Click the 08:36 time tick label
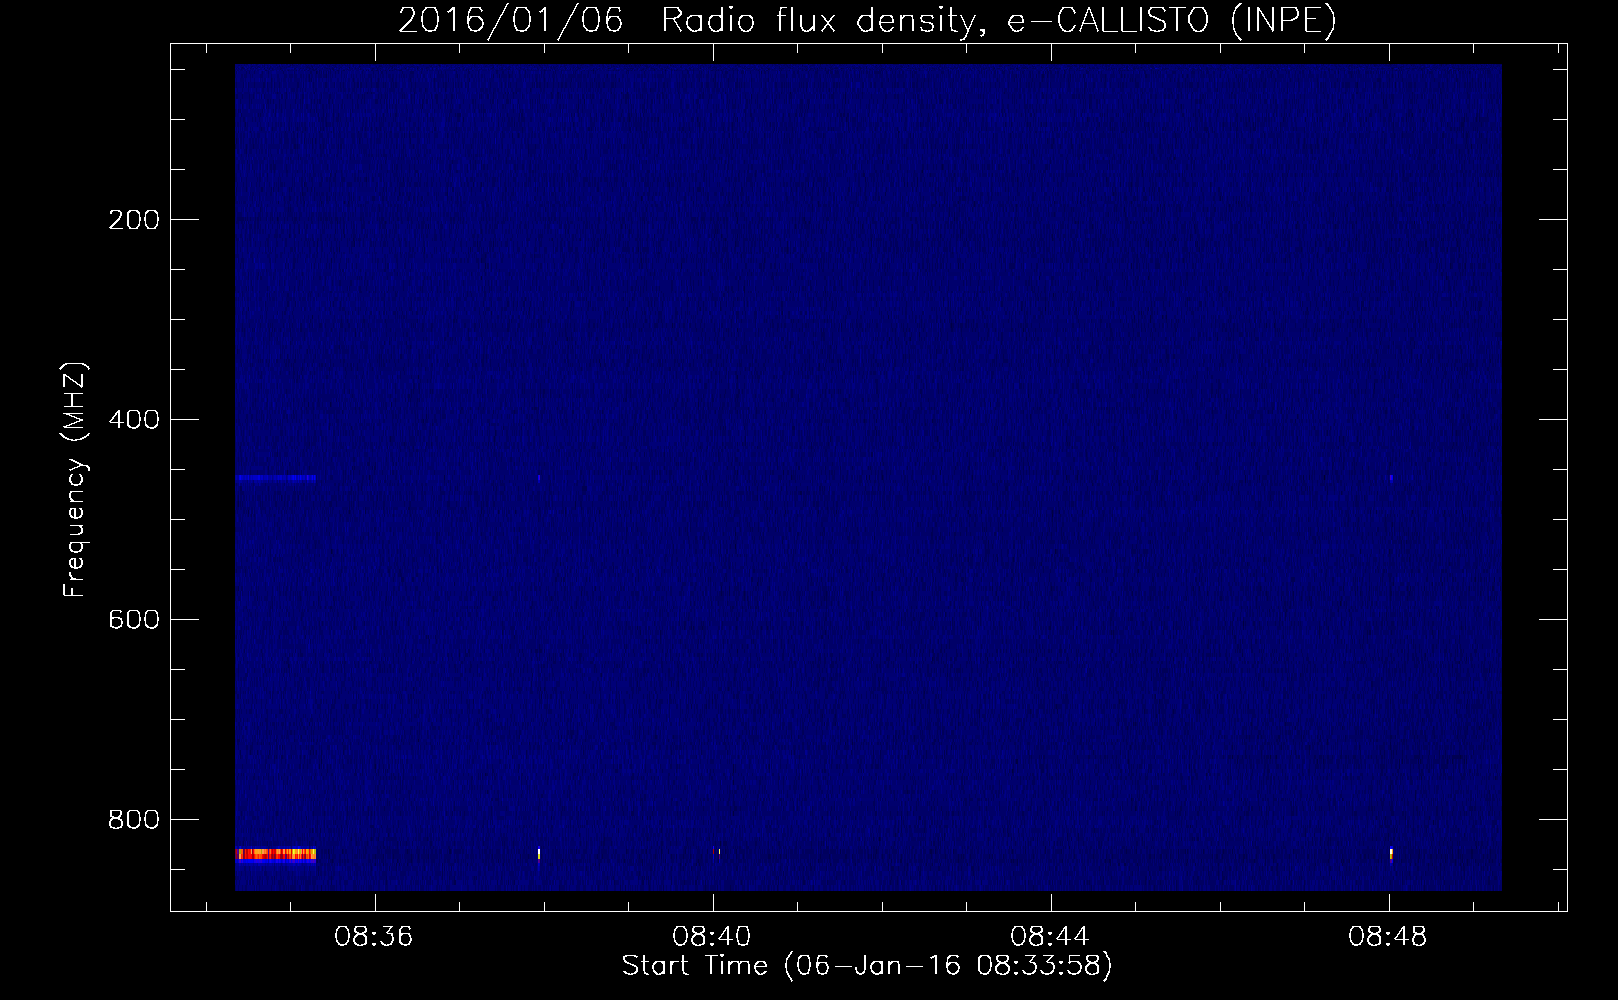Screen dimensions: 1618x1000 point(374,937)
